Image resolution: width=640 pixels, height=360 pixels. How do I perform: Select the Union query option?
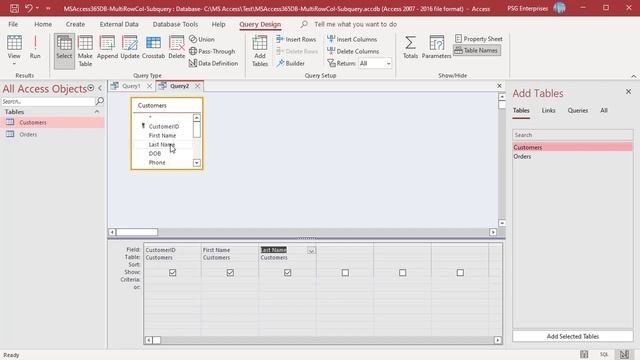click(x=202, y=39)
